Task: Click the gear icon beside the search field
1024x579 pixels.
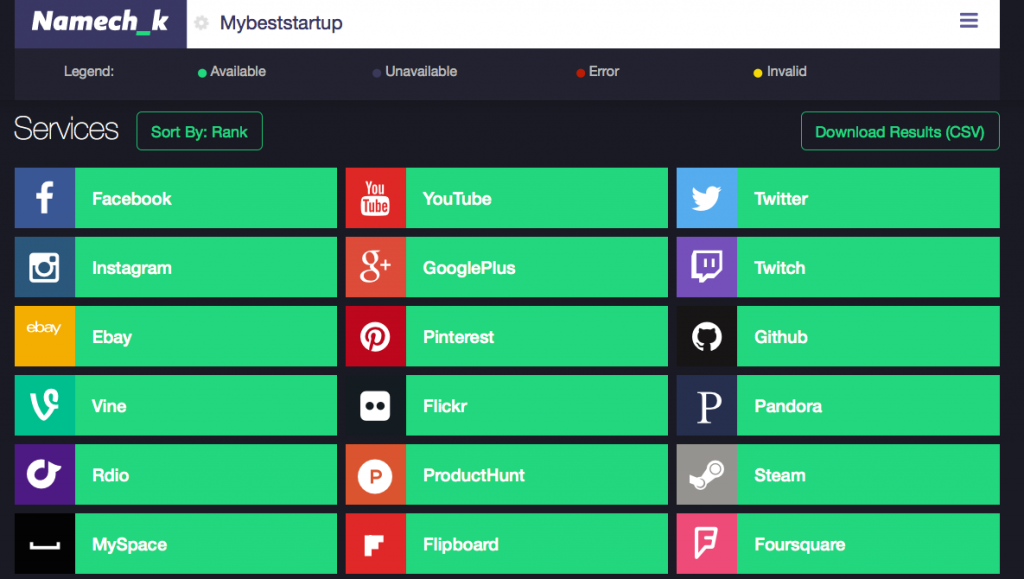Action: pos(201,23)
